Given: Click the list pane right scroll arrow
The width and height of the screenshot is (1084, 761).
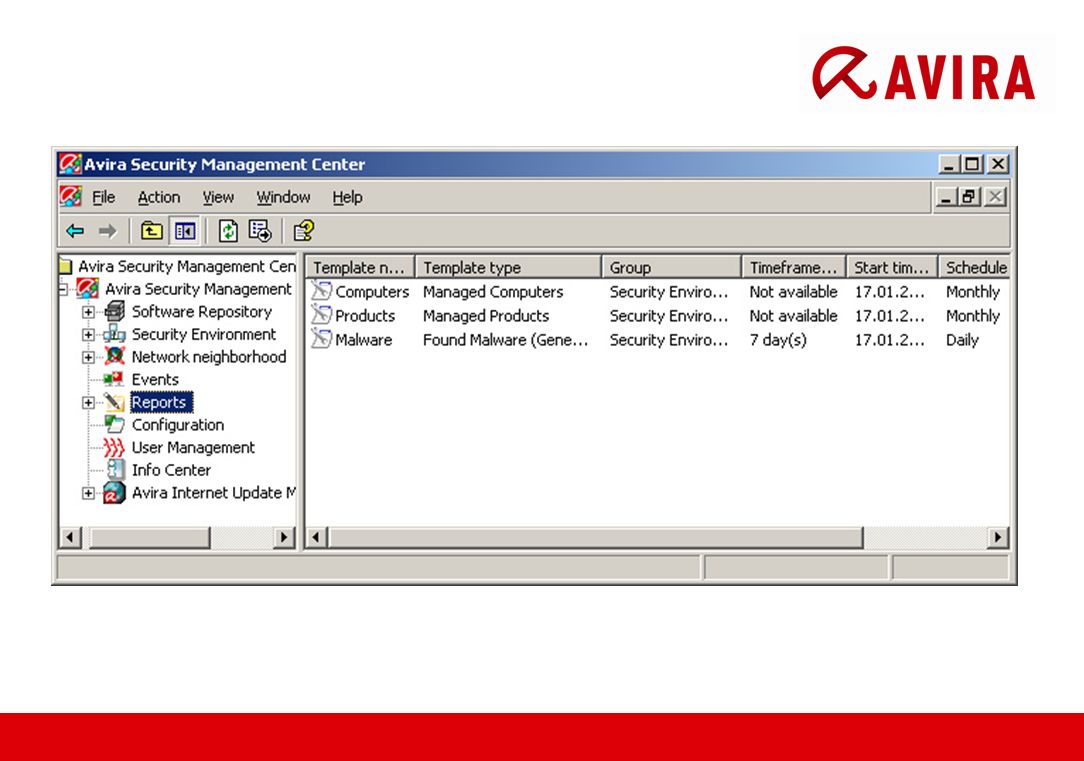Looking at the screenshot, I should point(998,537).
